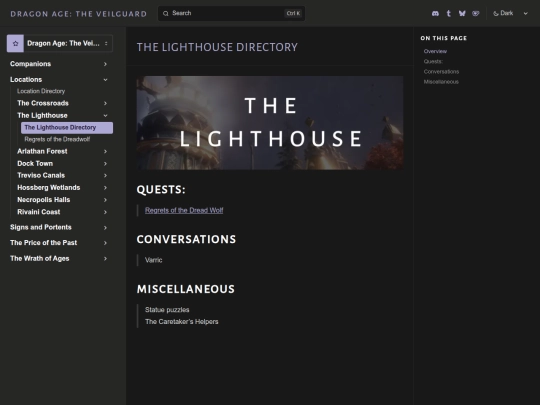
Task: Expand Rivaini Coast chevron
Action: (x=105, y=212)
